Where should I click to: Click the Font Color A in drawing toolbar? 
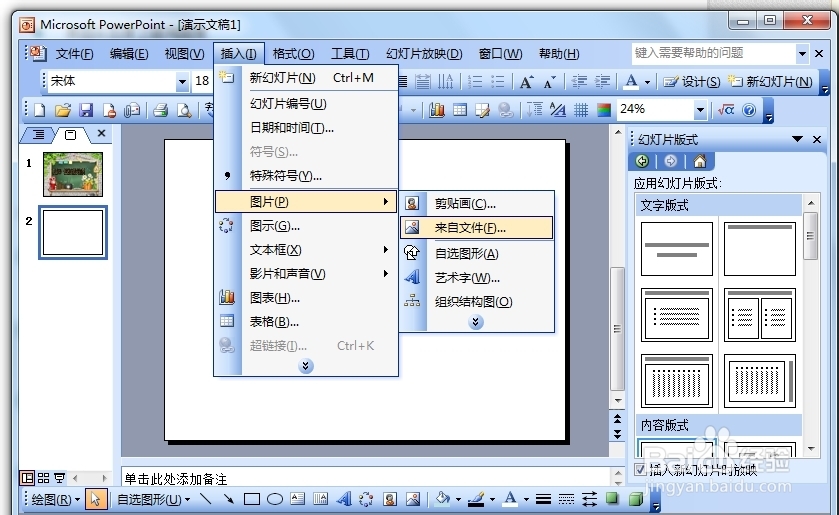tap(510, 499)
